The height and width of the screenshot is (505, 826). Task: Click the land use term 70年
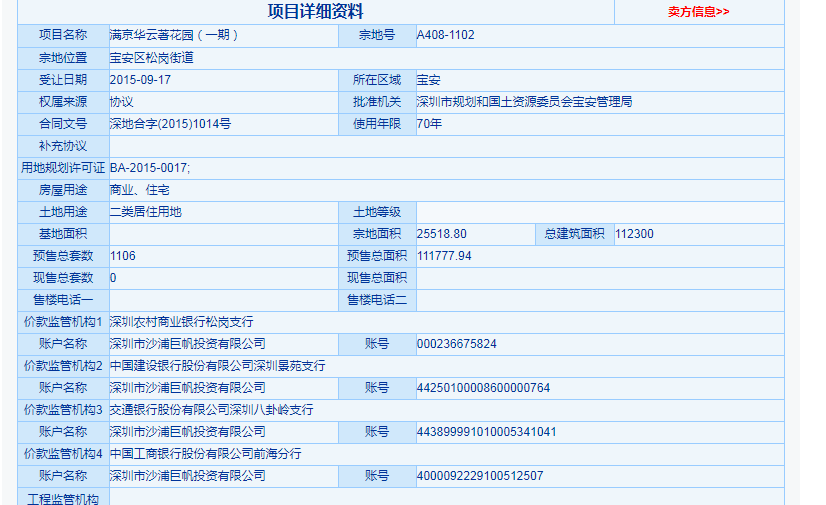coord(429,124)
